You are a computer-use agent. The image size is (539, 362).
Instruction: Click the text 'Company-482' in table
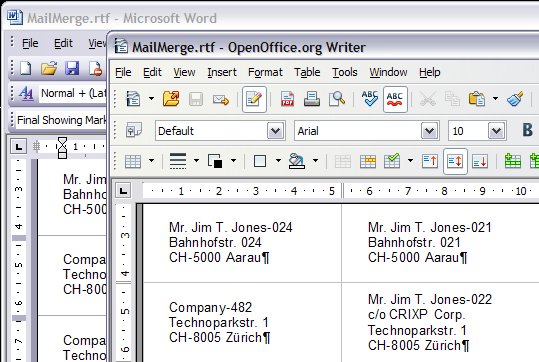(210, 308)
